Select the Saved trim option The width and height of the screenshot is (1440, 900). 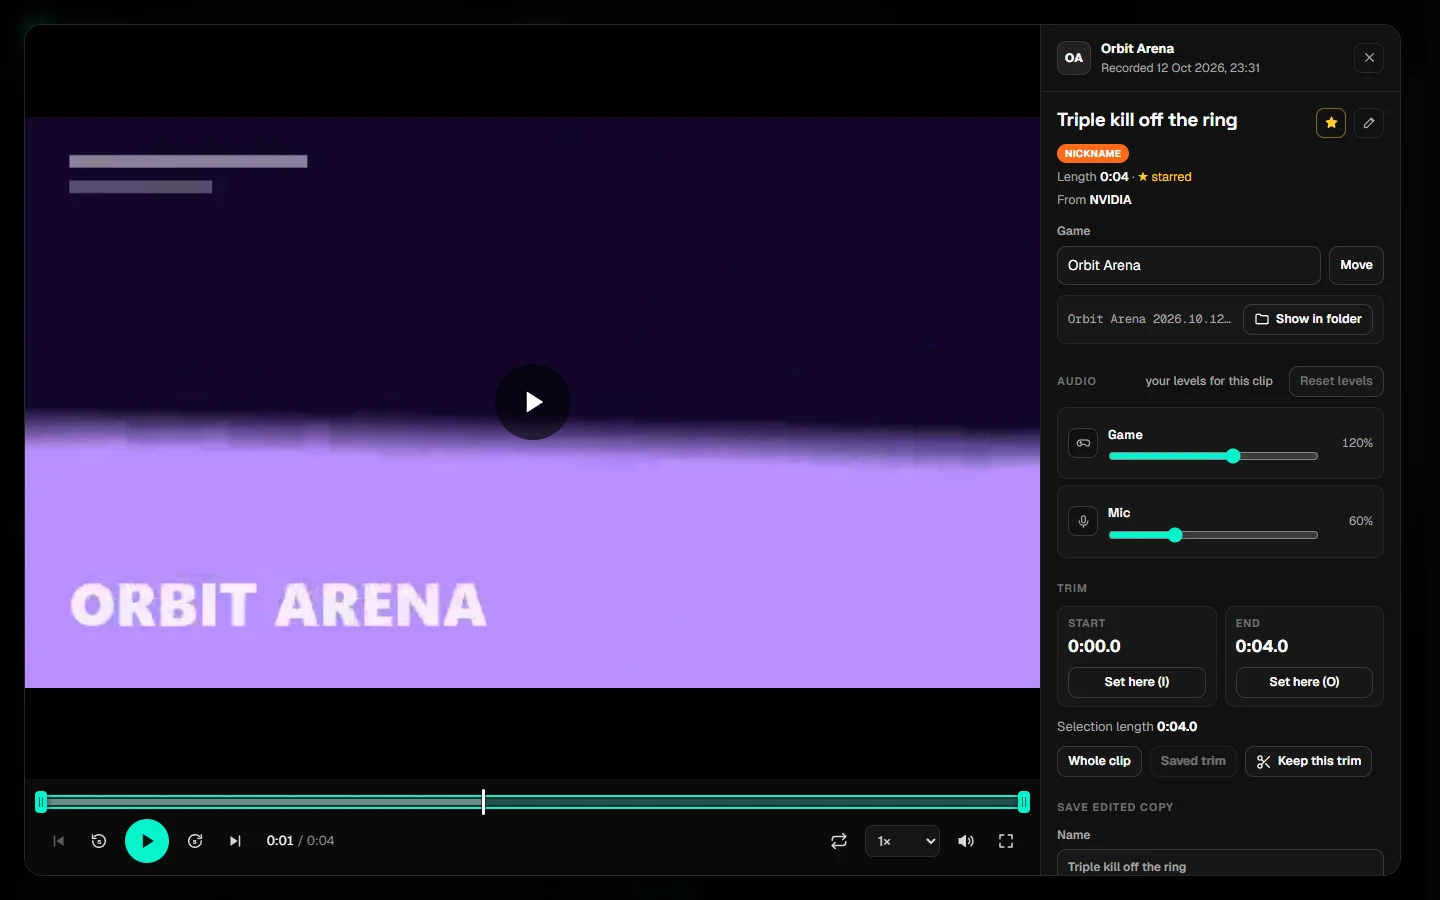[1193, 761]
